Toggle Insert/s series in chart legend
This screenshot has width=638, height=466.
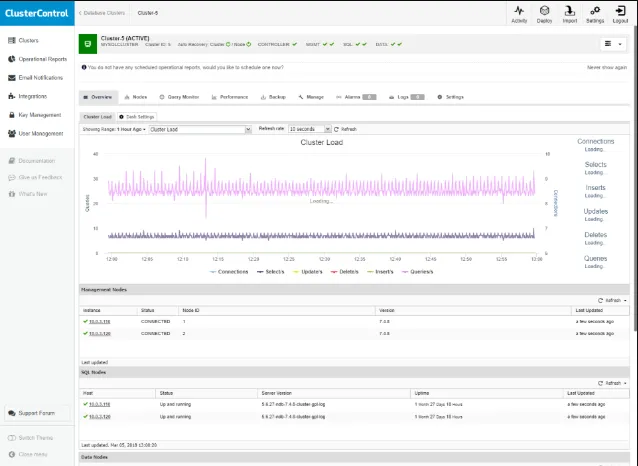pyautogui.click(x=380, y=272)
